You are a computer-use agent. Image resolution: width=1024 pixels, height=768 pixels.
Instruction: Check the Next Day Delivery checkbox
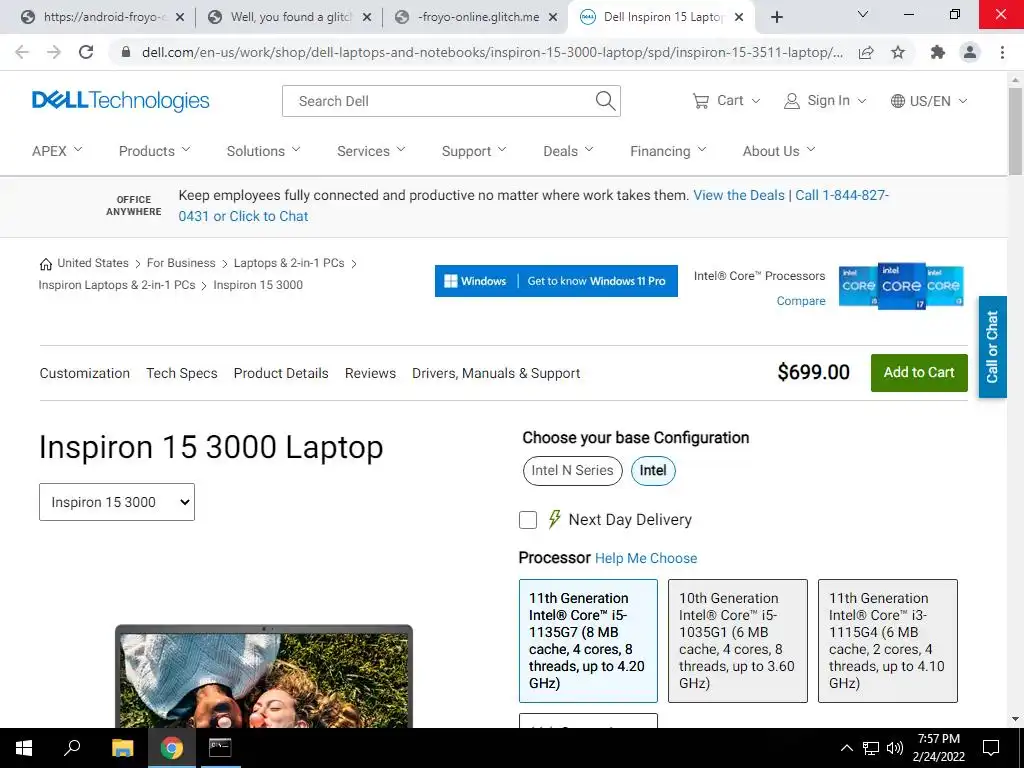coord(528,520)
